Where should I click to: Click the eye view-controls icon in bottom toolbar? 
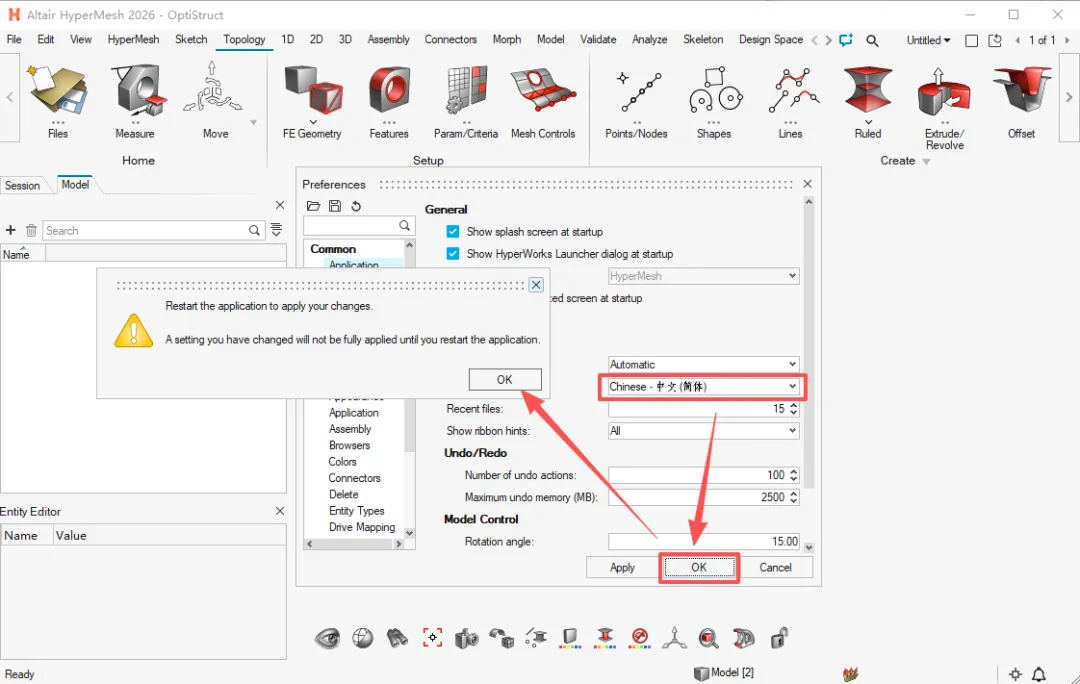pos(327,639)
